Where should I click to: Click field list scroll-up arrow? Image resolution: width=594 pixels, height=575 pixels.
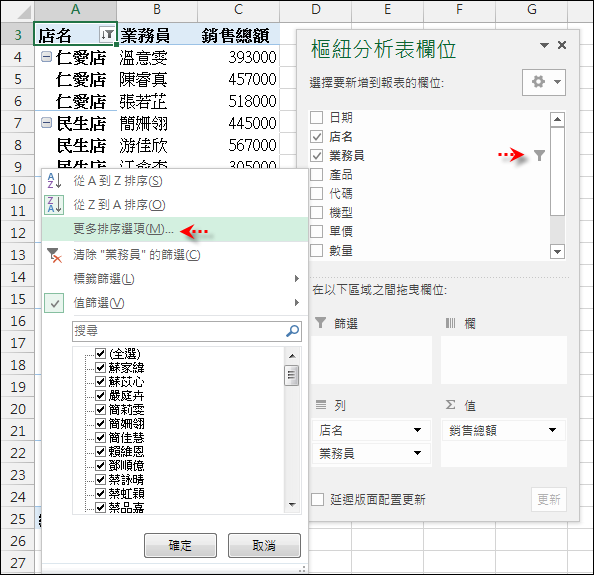tap(557, 120)
